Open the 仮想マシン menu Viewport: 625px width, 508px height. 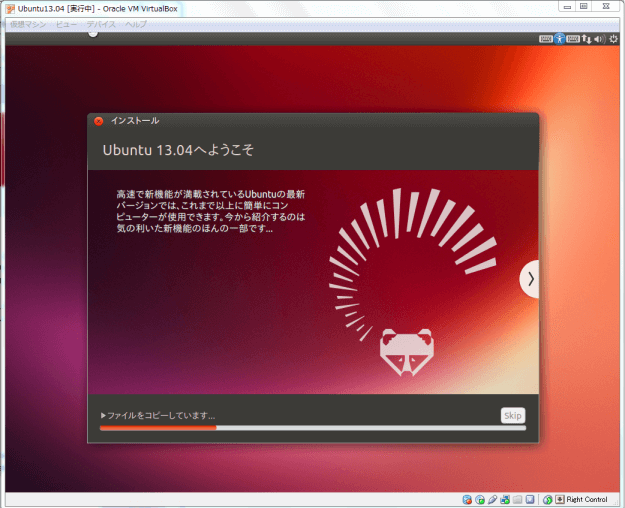pos(28,23)
